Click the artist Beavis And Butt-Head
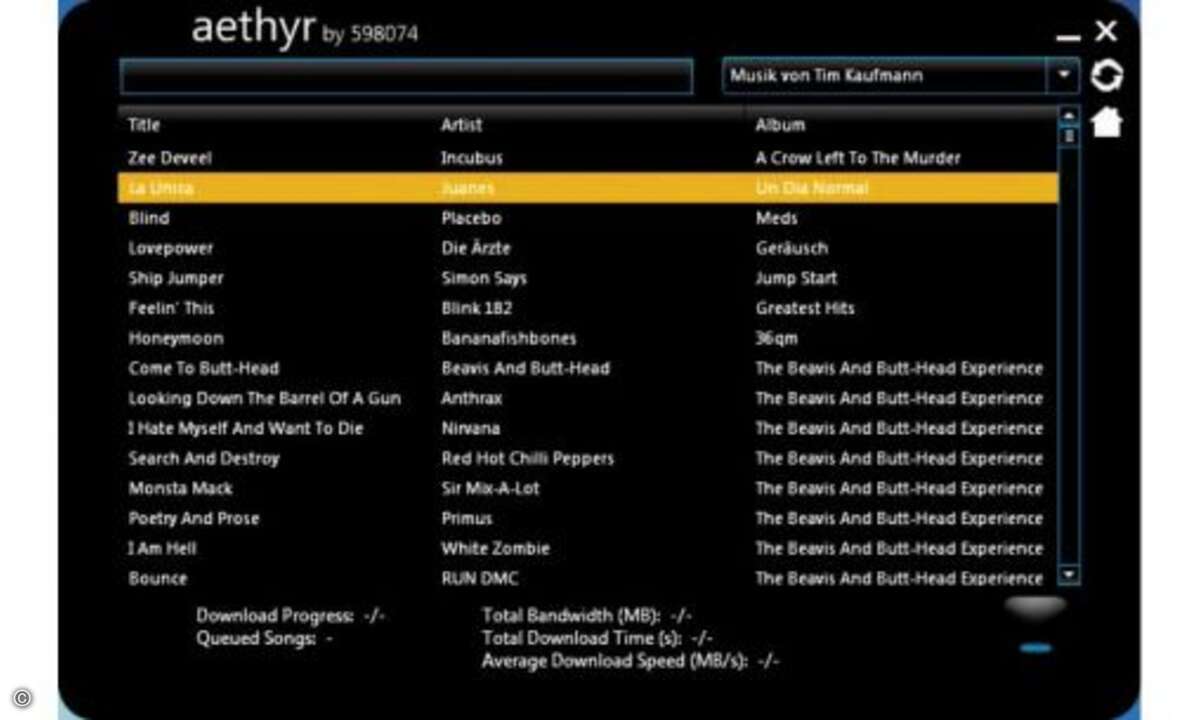The width and height of the screenshot is (1200, 720). 525,368
